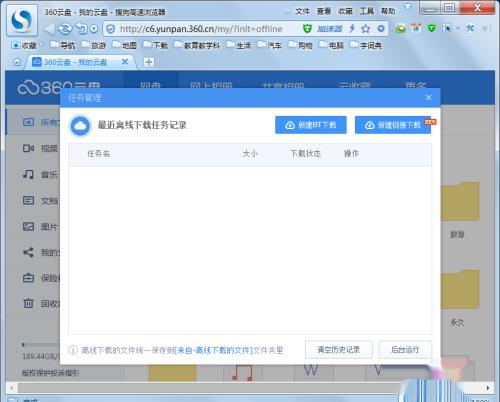
Task: Click the 版权保护投诉指引 link
Action: pos(50,373)
